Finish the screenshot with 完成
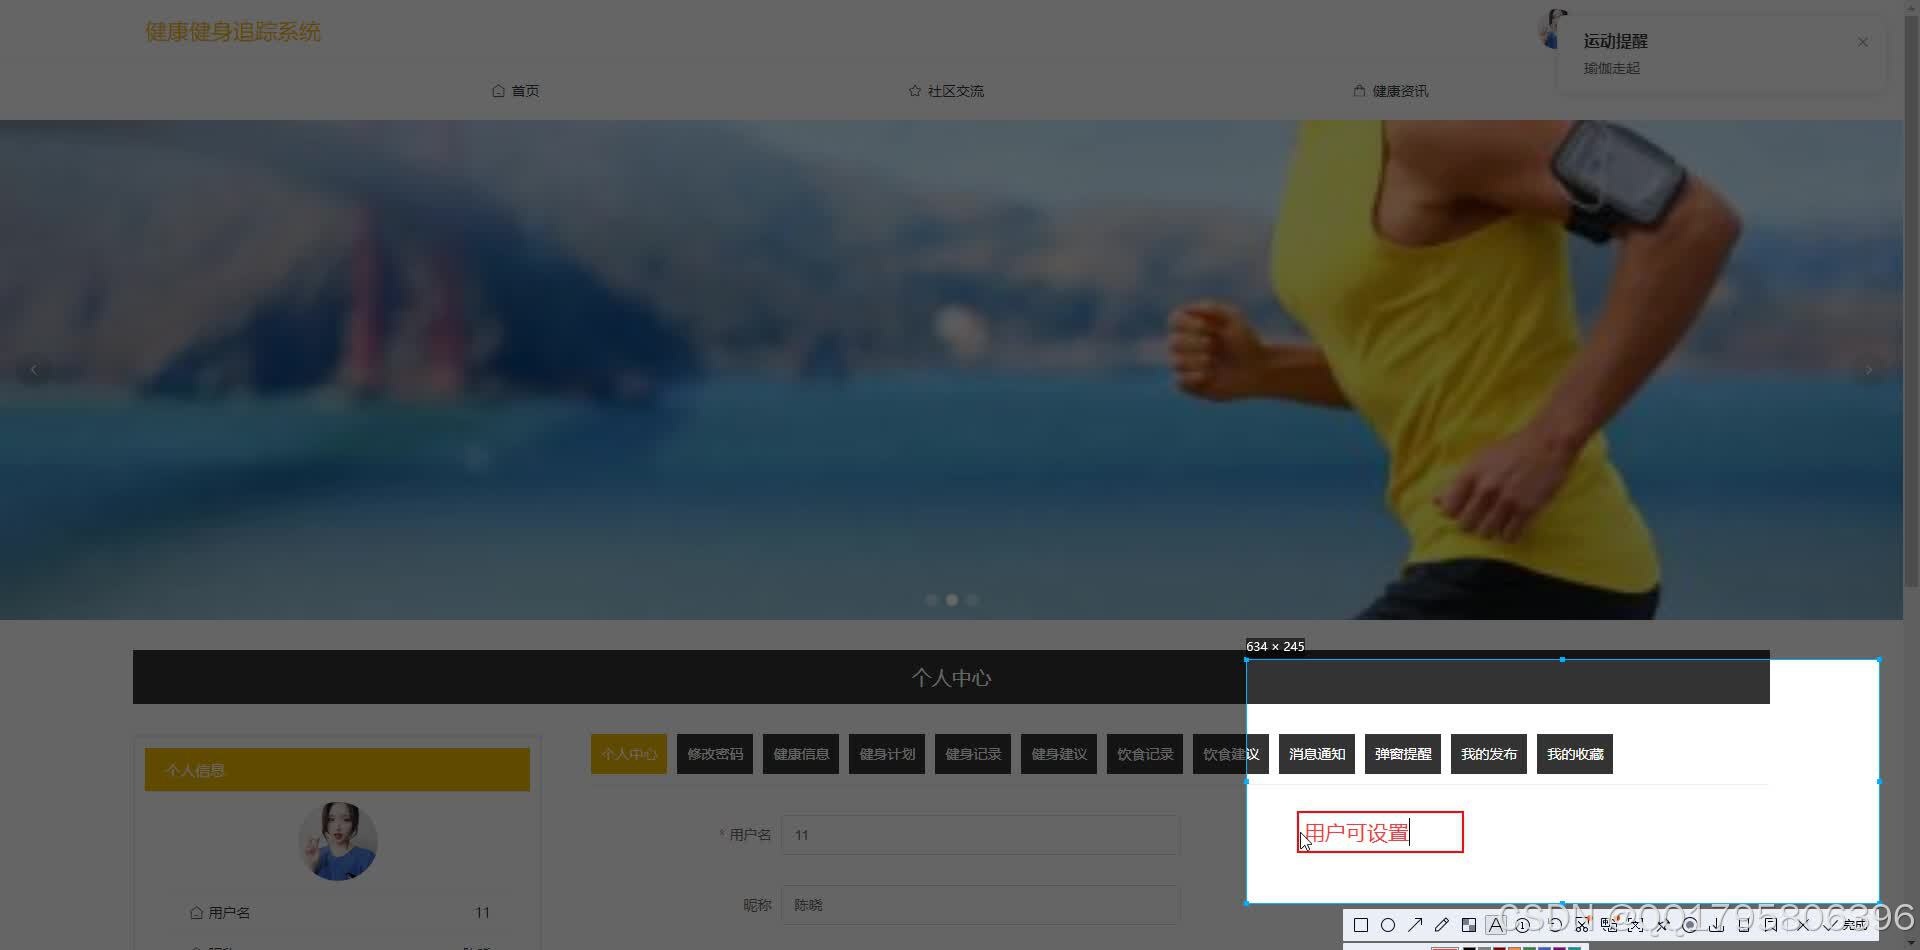Viewport: 1920px width, 950px height. click(1848, 925)
